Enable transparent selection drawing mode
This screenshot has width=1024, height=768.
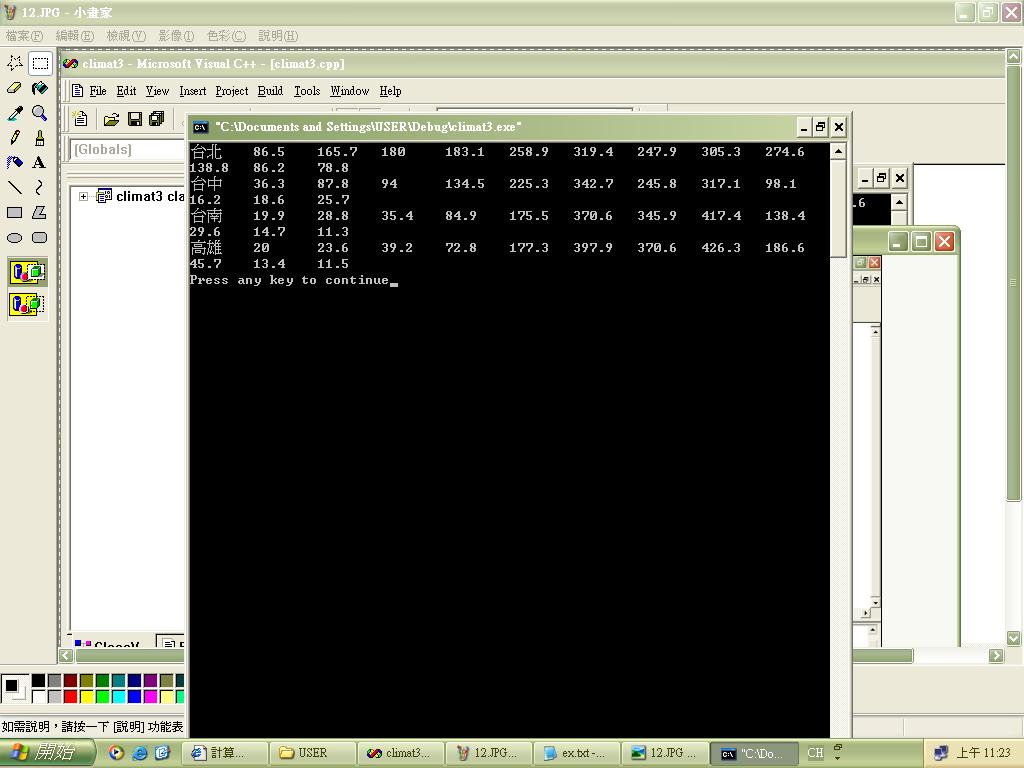[27, 303]
